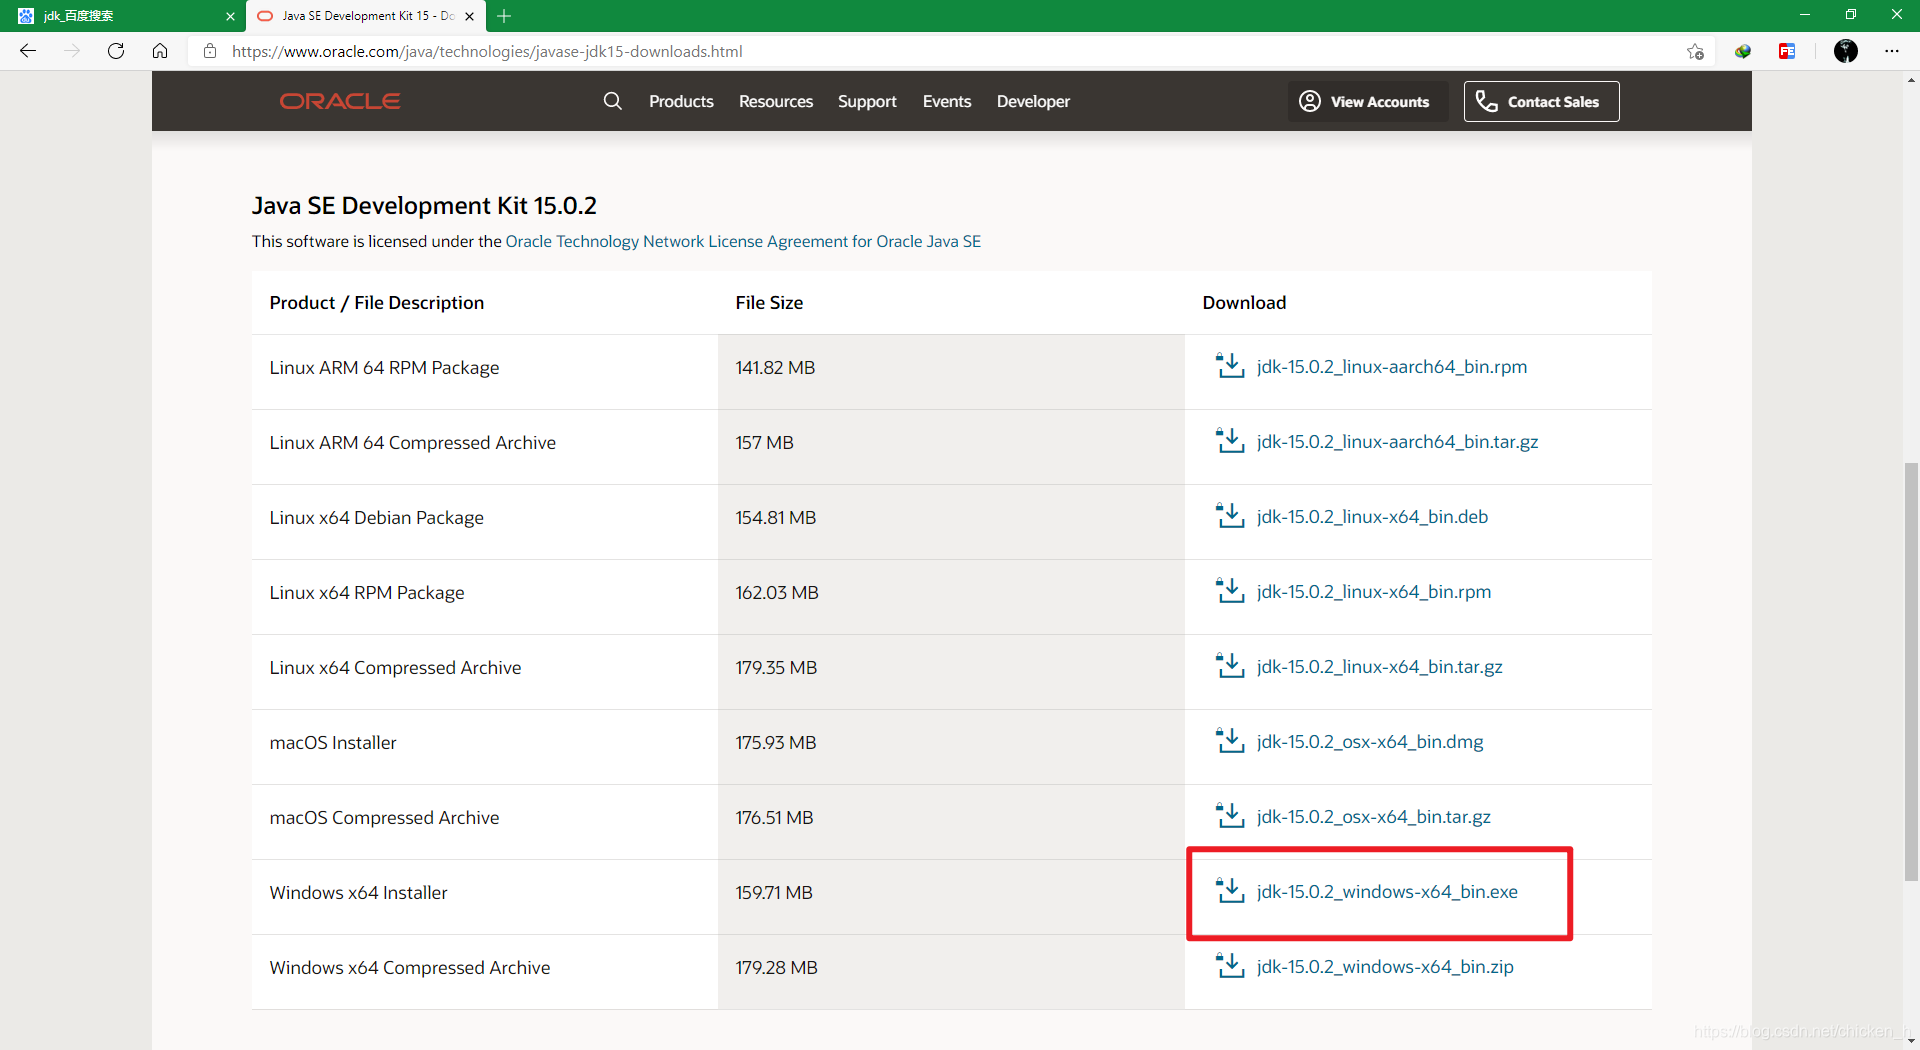Click download icon for windows-x64 exe
1920x1050 pixels.
pyautogui.click(x=1230, y=891)
